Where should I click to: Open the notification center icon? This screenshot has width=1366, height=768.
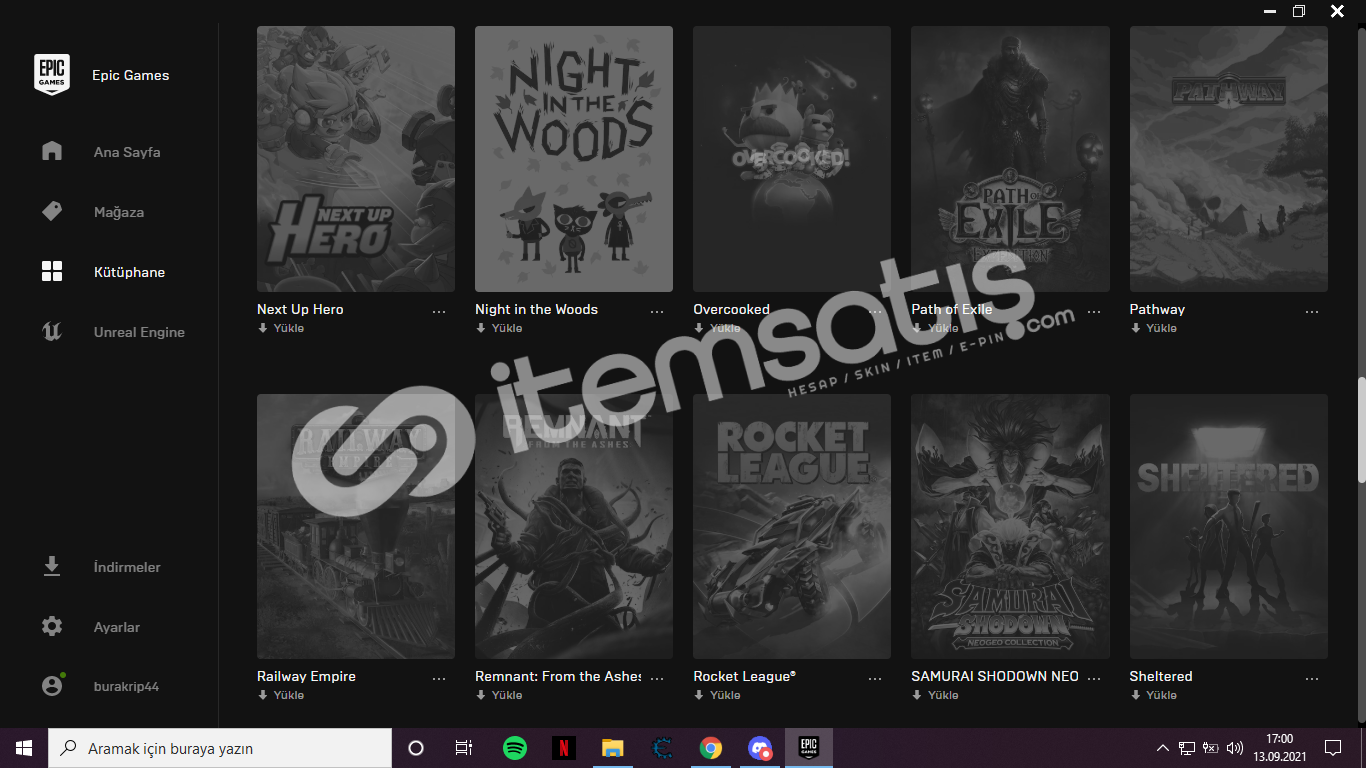pos(1333,748)
